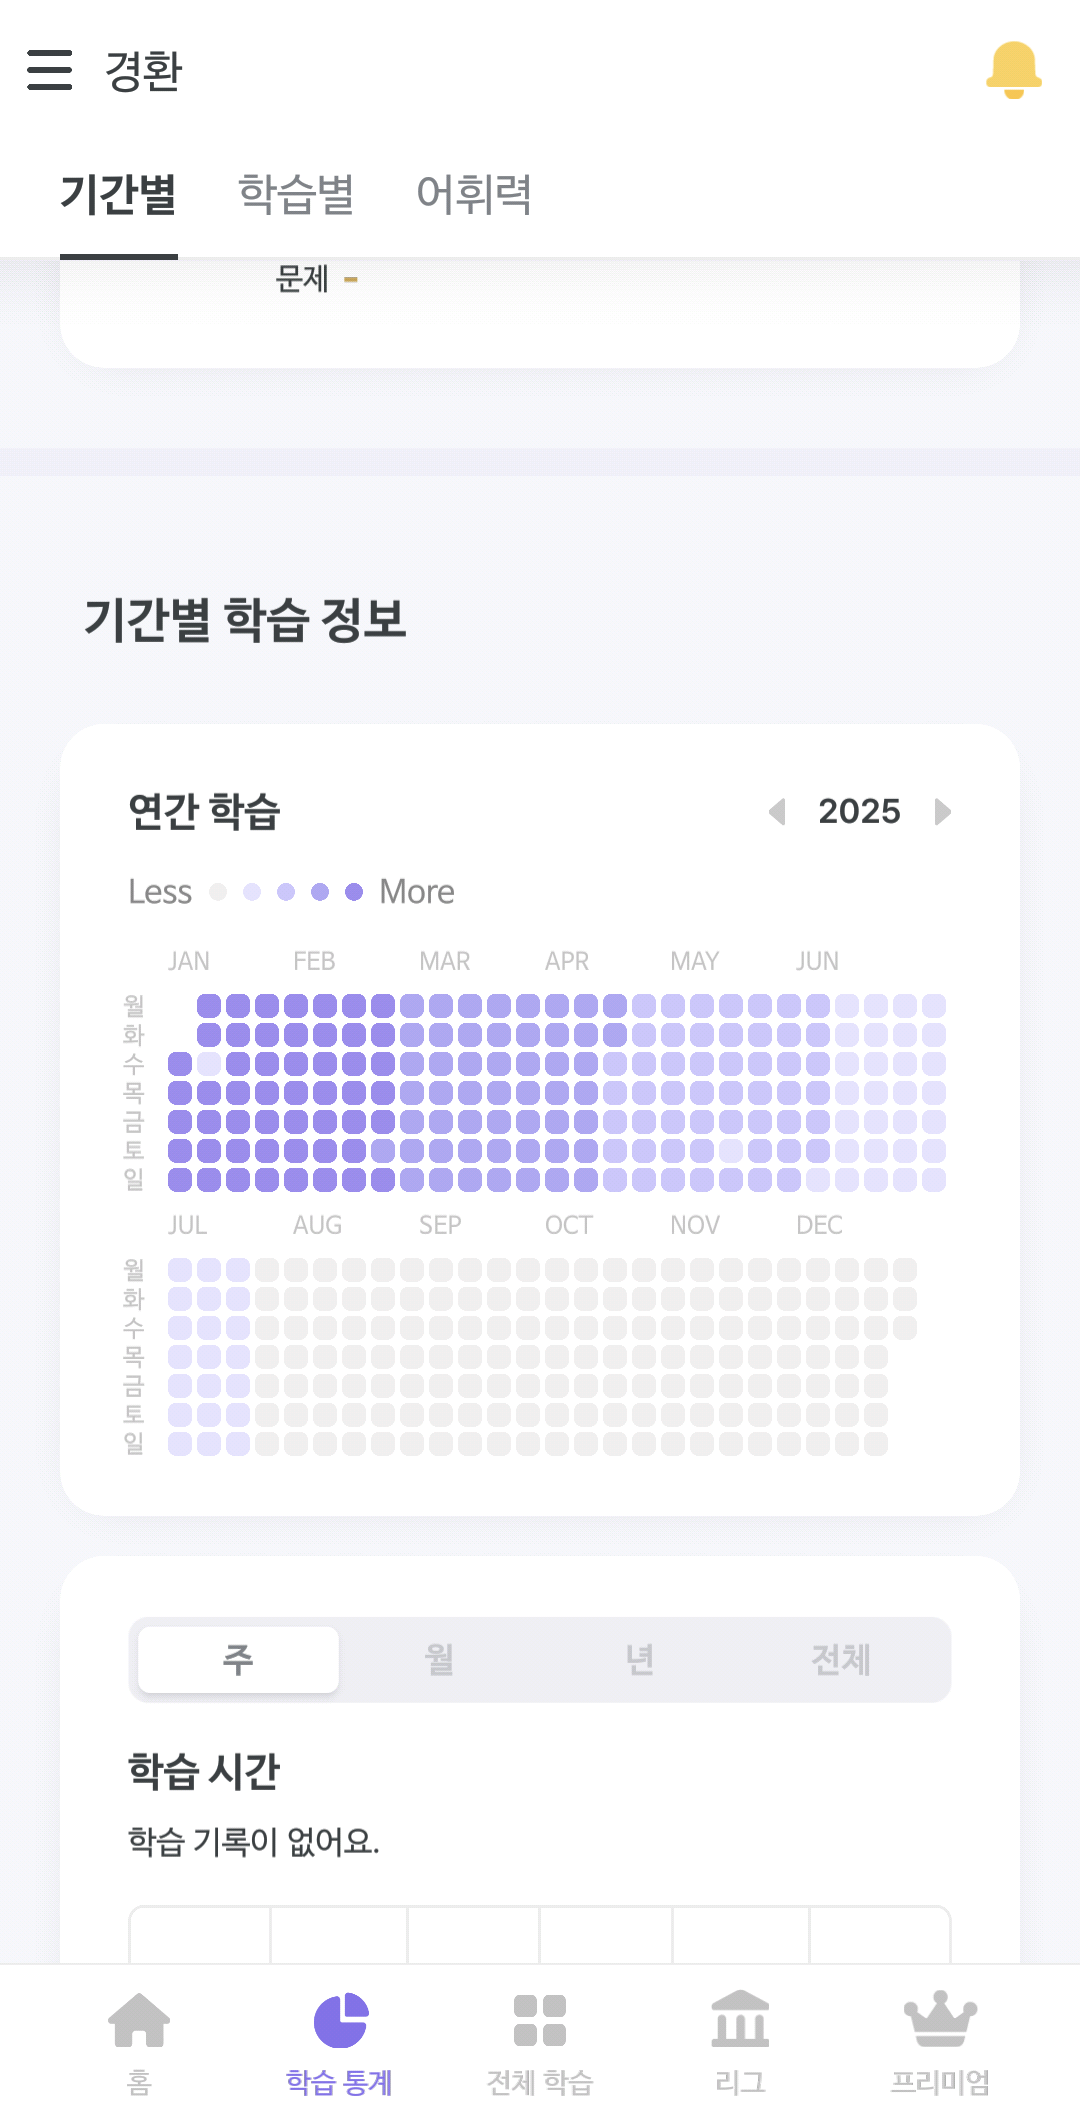Image resolution: width=1080 pixels, height=2123 pixels.
Task: Go to next year arrow
Action: pyautogui.click(x=942, y=811)
